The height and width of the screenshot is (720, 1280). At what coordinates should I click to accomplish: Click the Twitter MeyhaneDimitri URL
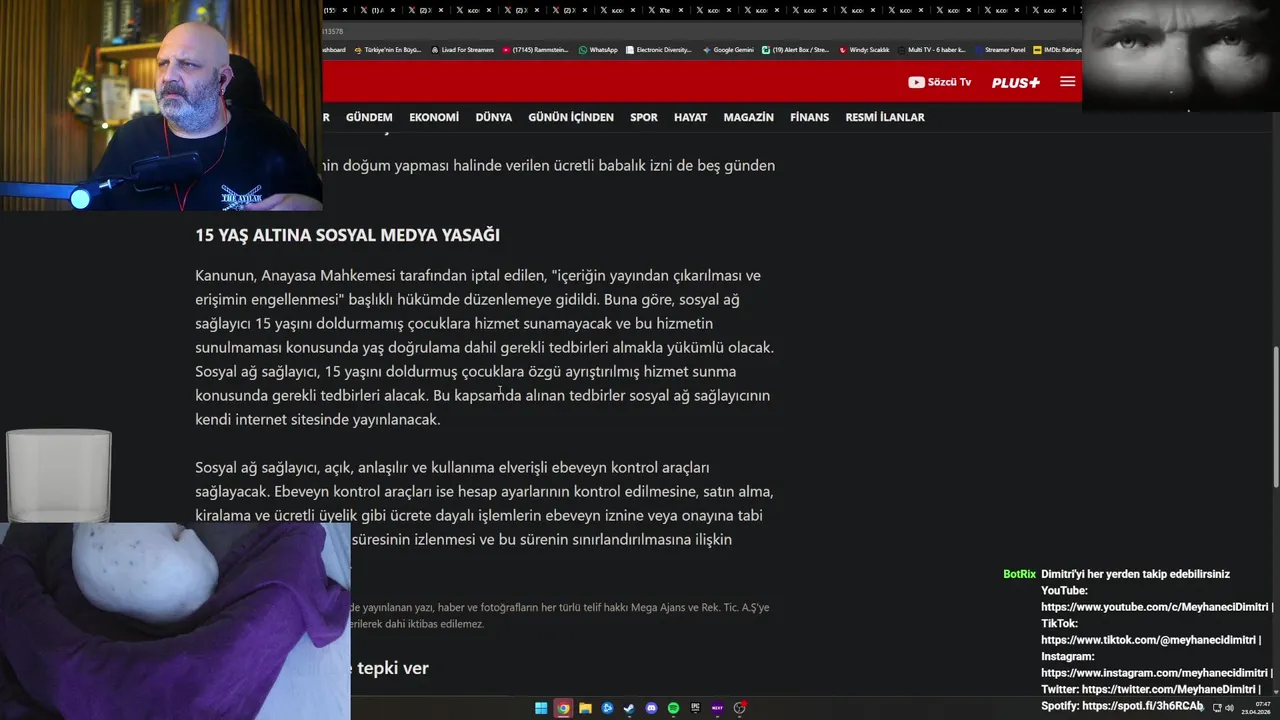[1169, 689]
